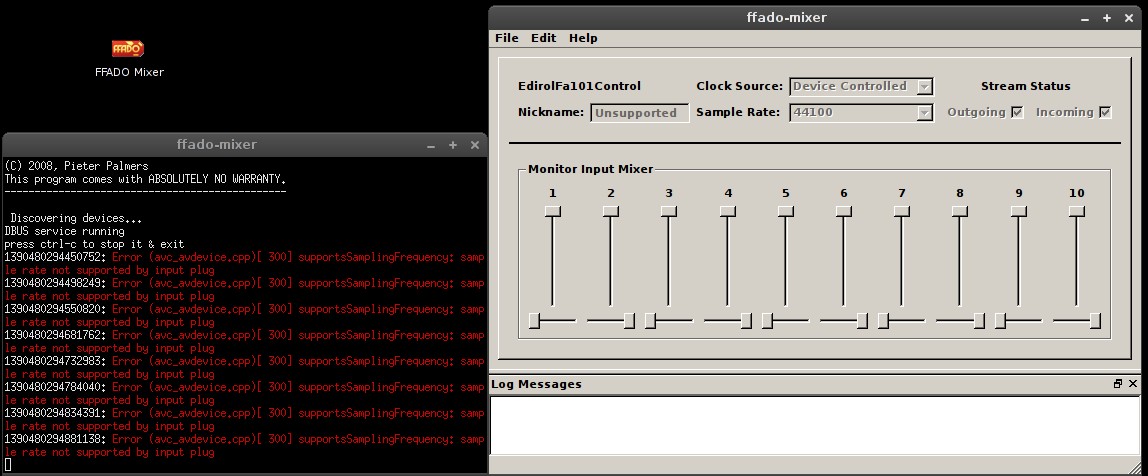Click the Nickname text field
The height and width of the screenshot is (476, 1148).
(639, 113)
